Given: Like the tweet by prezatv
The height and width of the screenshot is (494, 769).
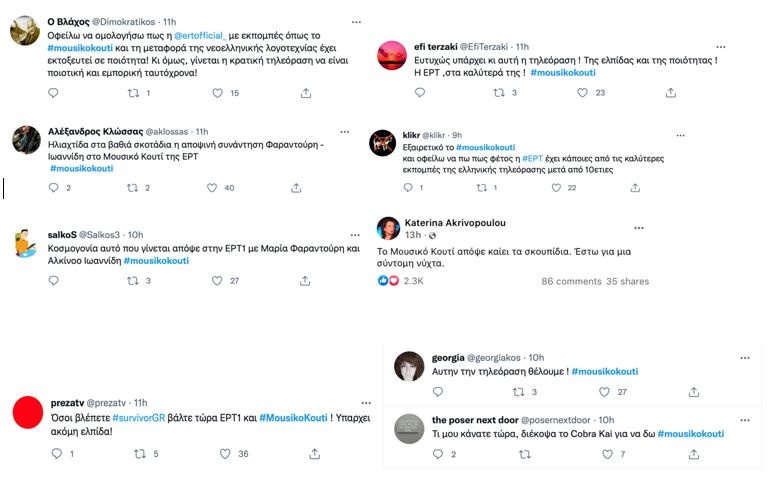Looking at the screenshot, I should 216,454.
